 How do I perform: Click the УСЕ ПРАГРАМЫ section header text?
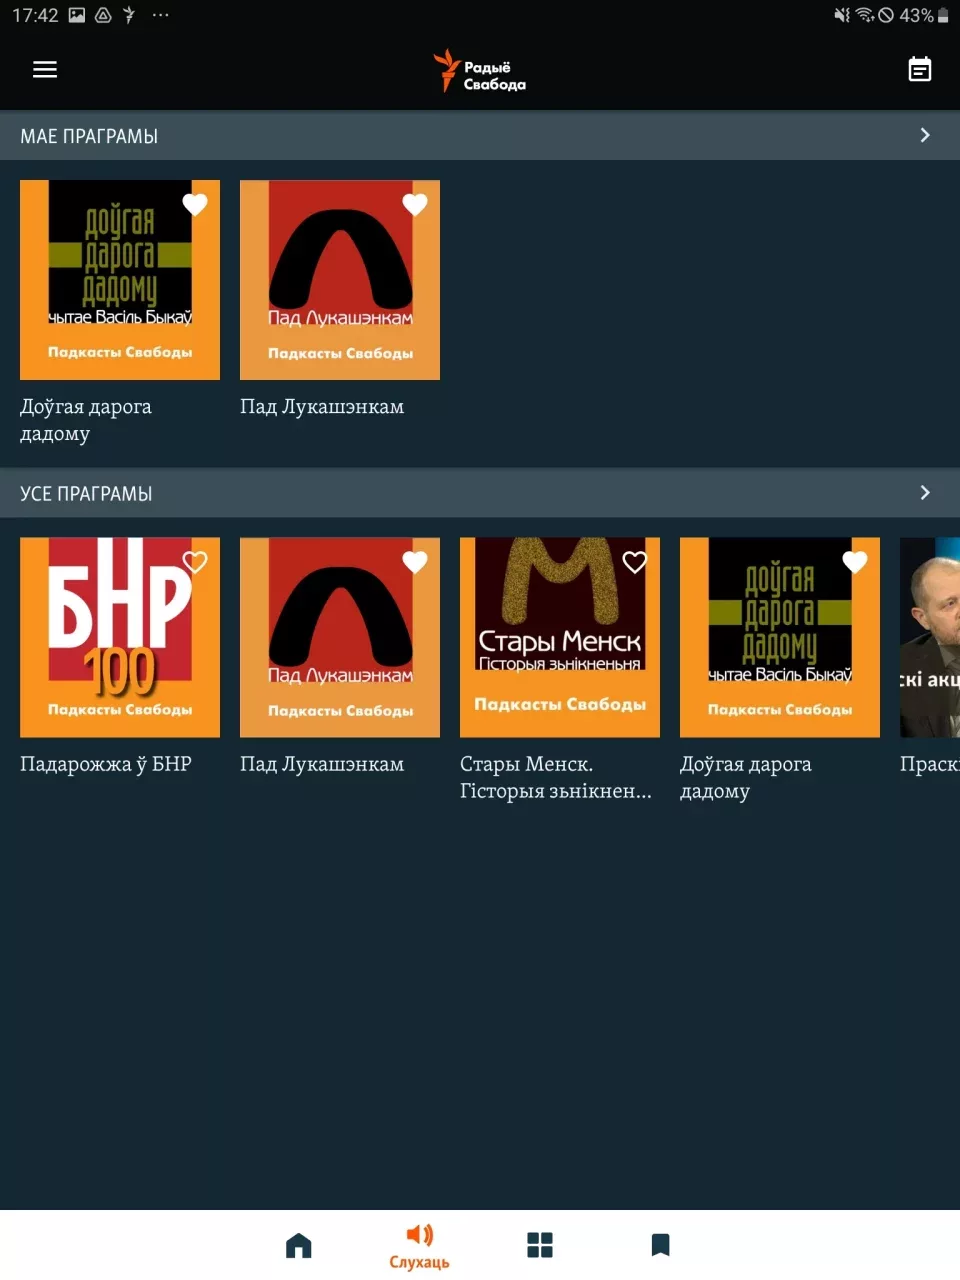coord(86,494)
